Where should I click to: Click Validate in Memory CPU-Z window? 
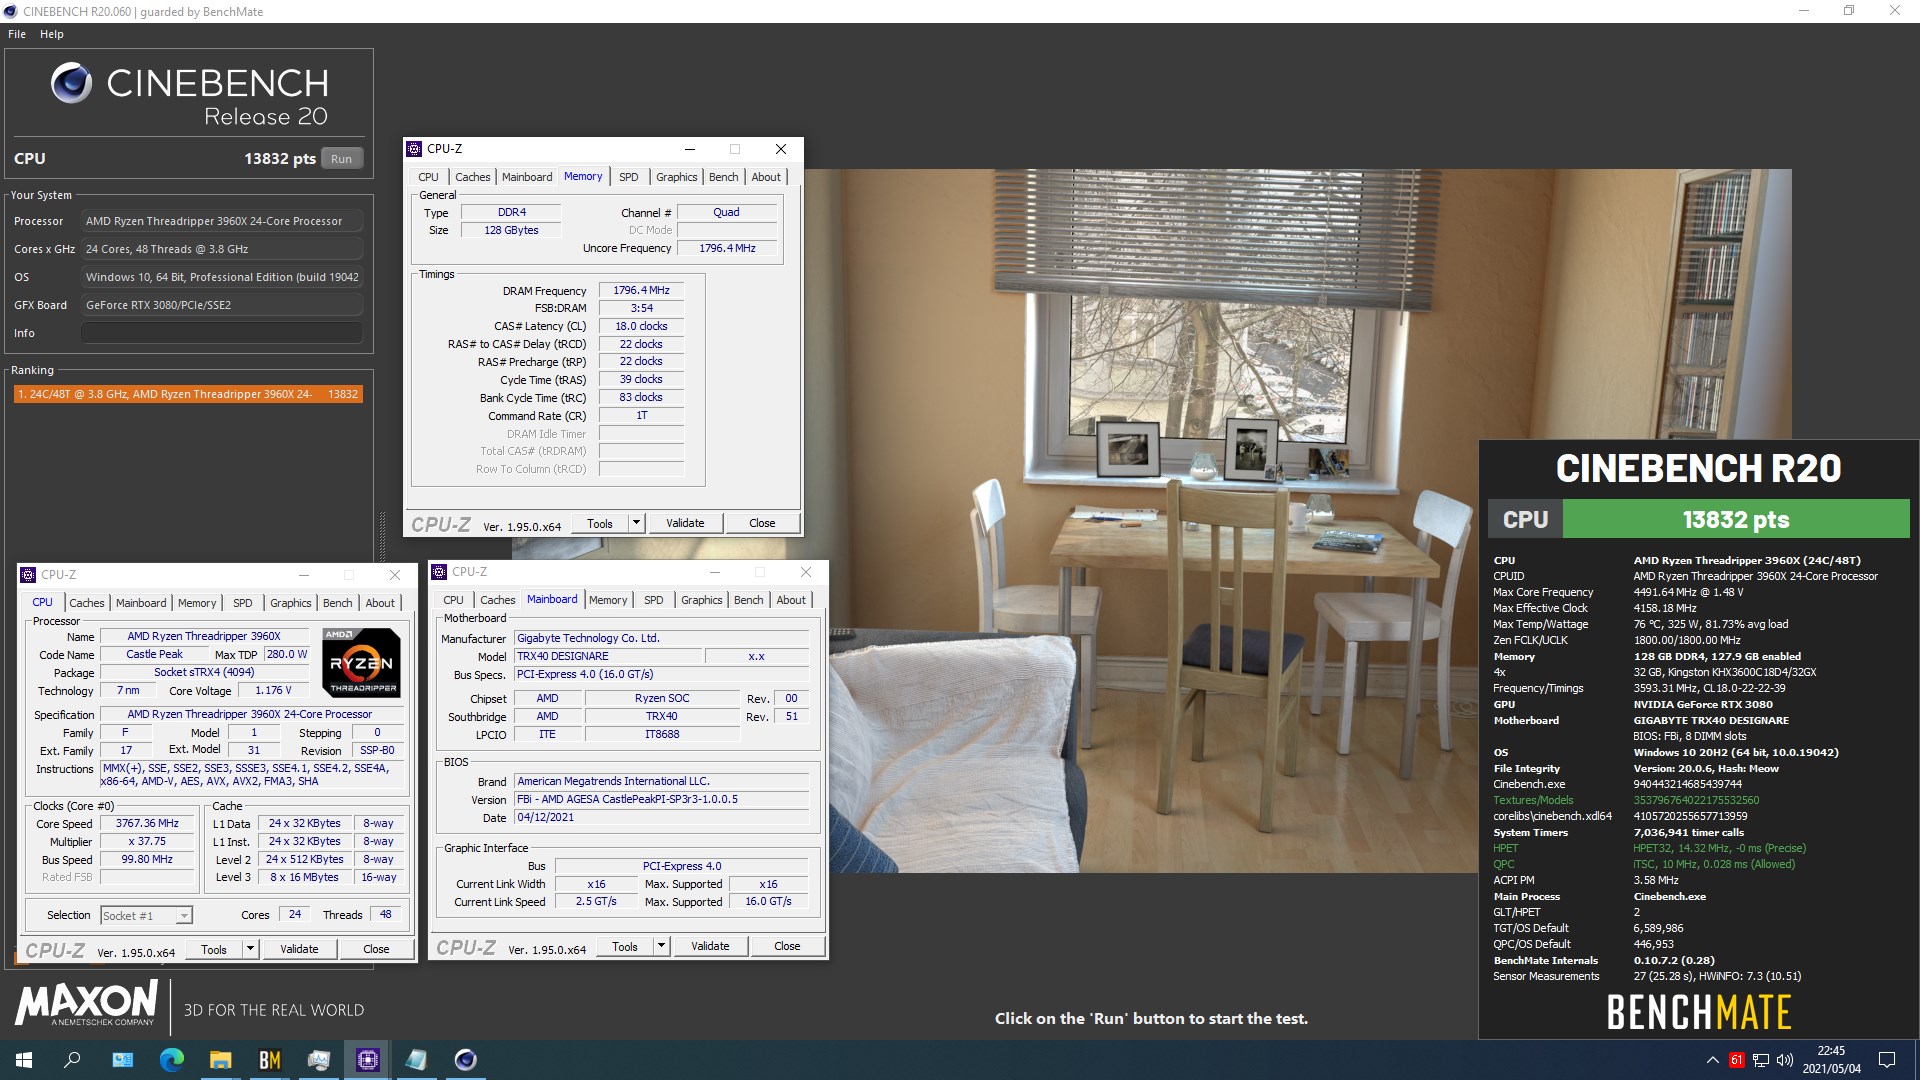coord(685,523)
